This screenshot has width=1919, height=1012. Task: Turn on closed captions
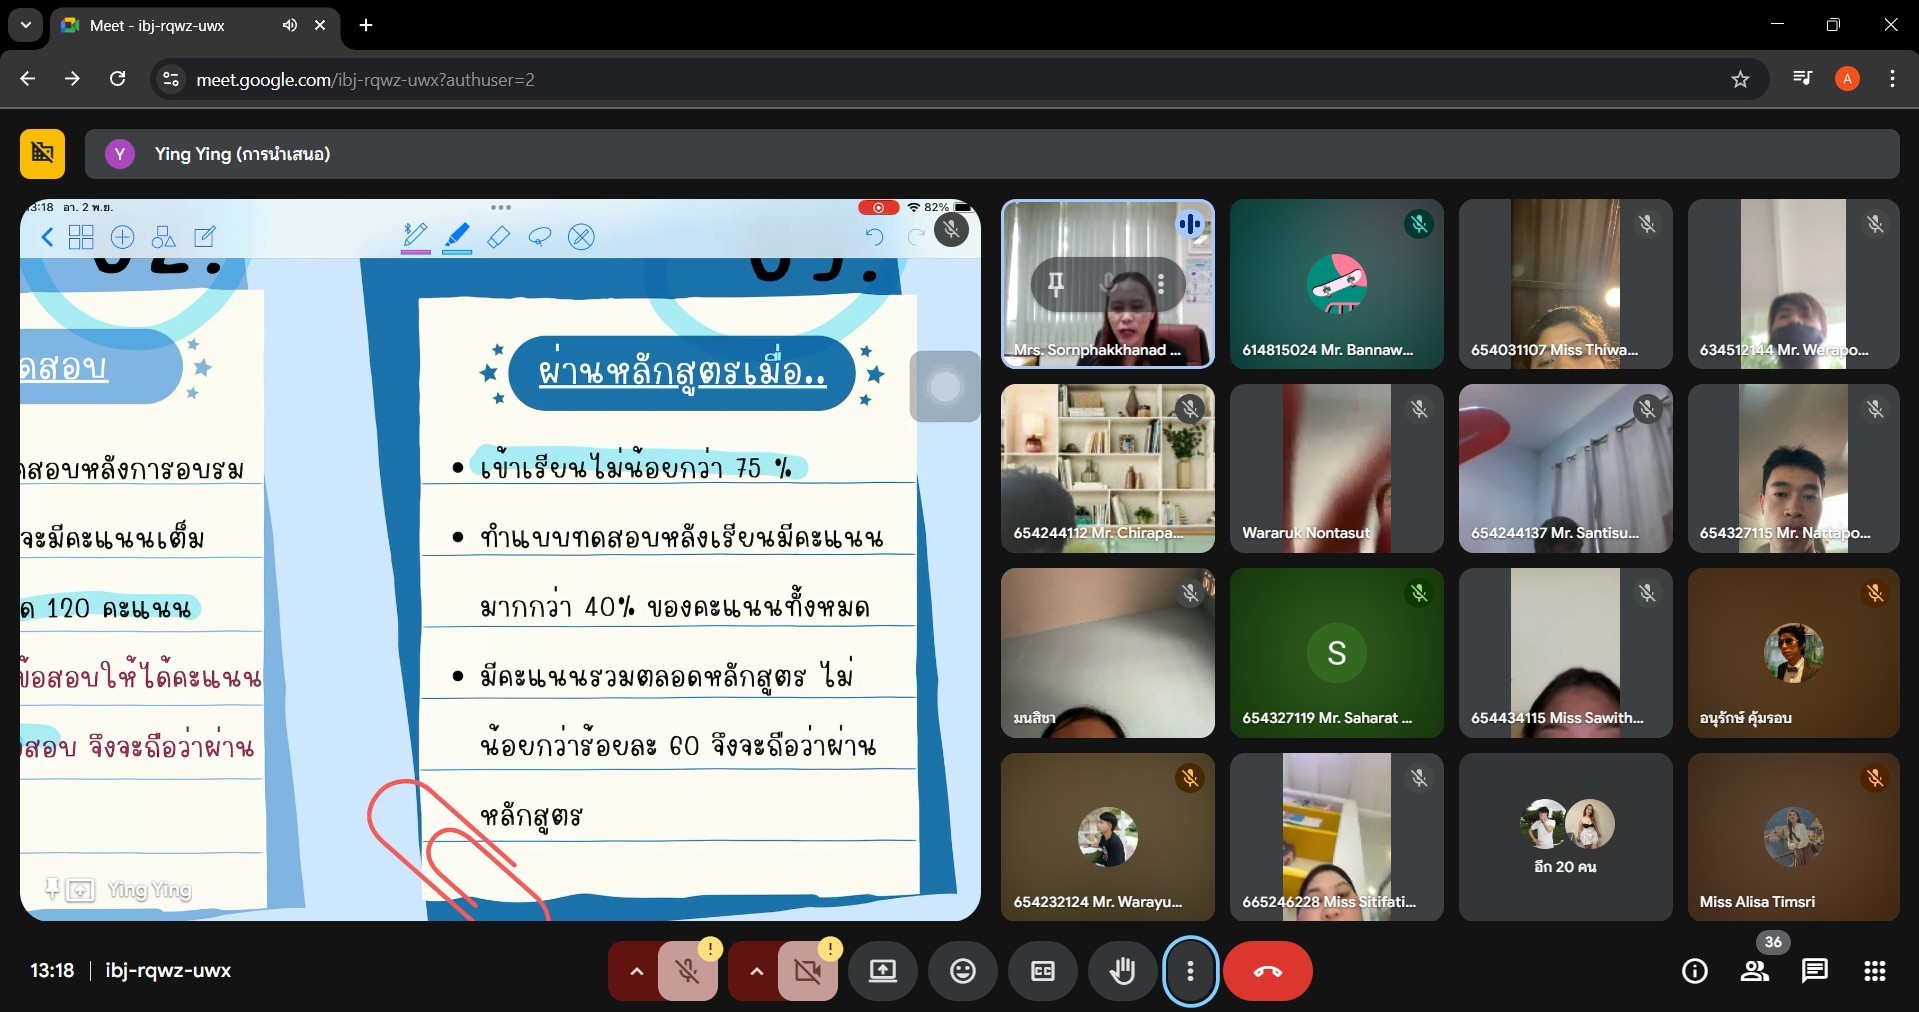[1042, 970]
